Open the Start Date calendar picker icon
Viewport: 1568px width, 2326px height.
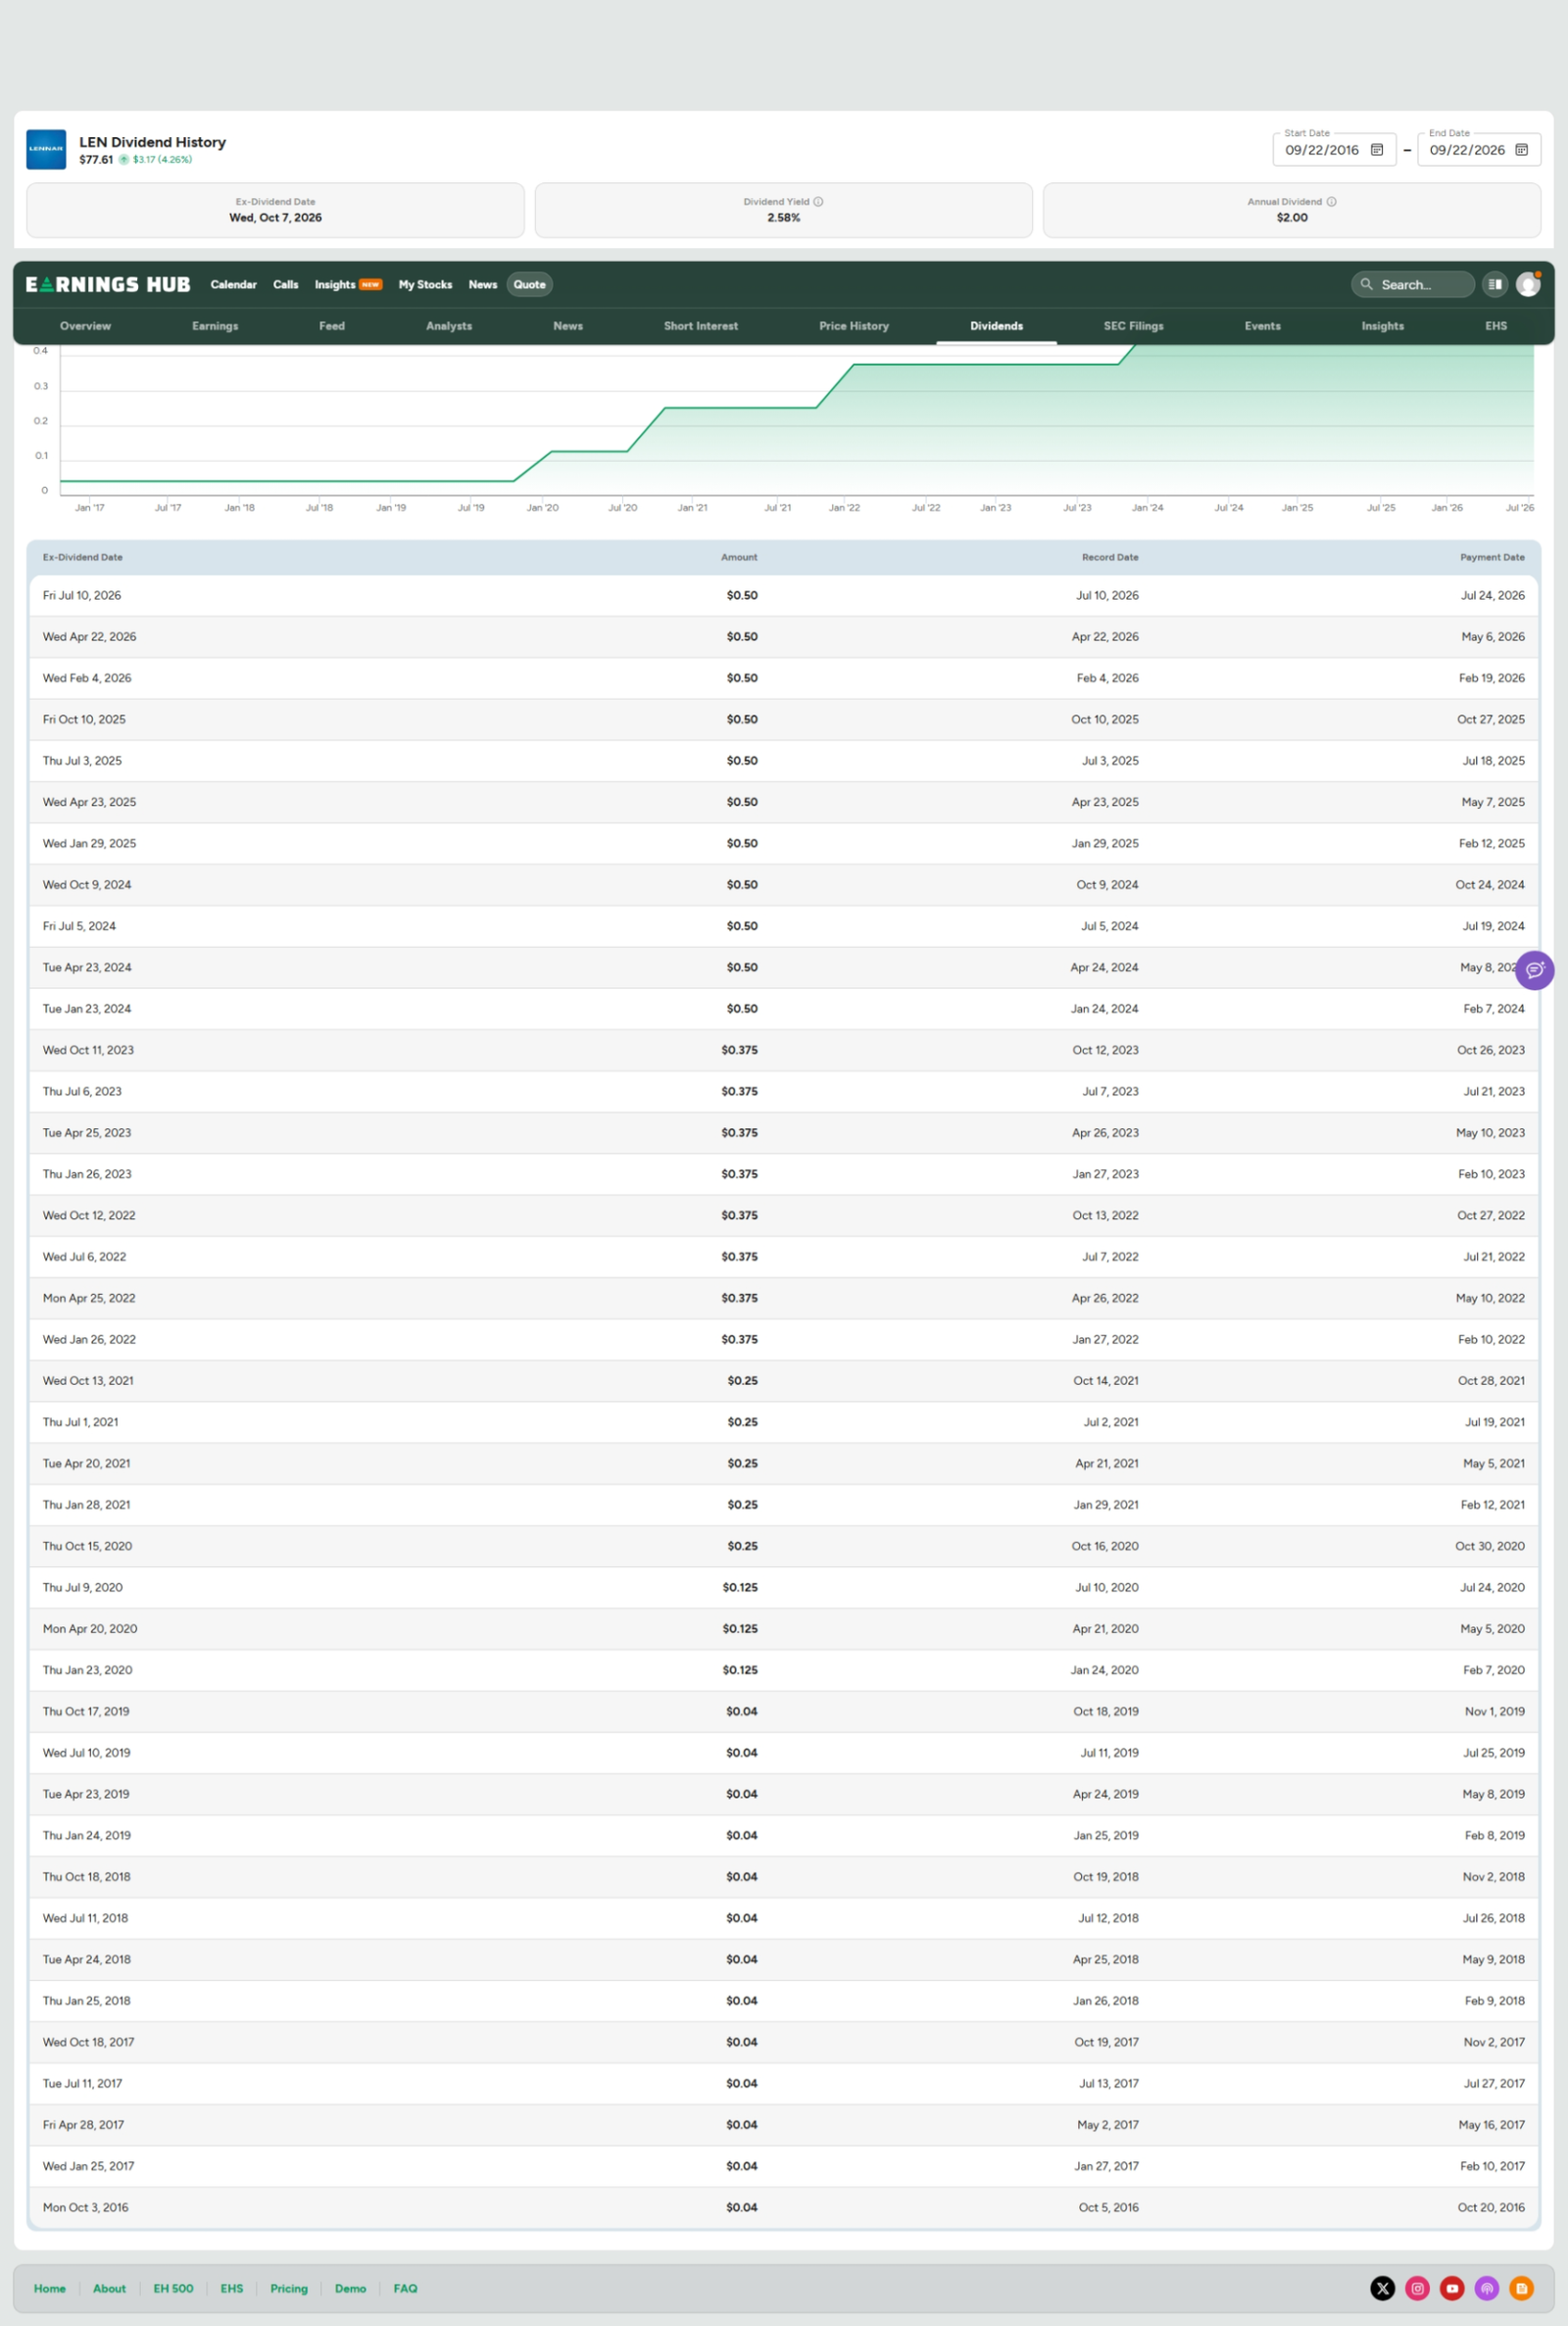pos(1376,150)
